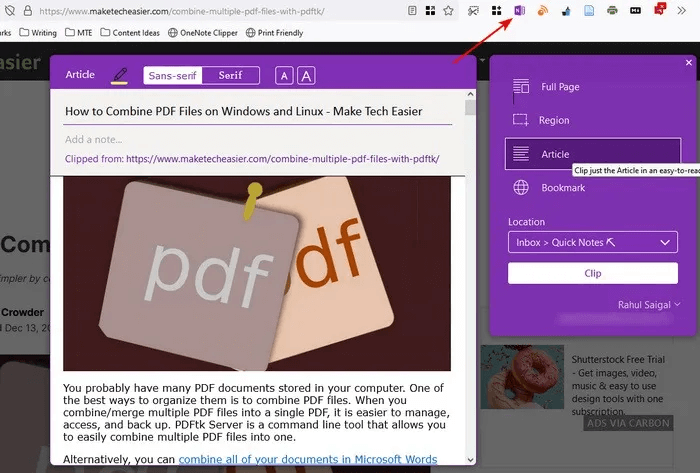The width and height of the screenshot is (700, 473).
Task: Click the donut Shutterstock ad image
Action: tap(522, 377)
